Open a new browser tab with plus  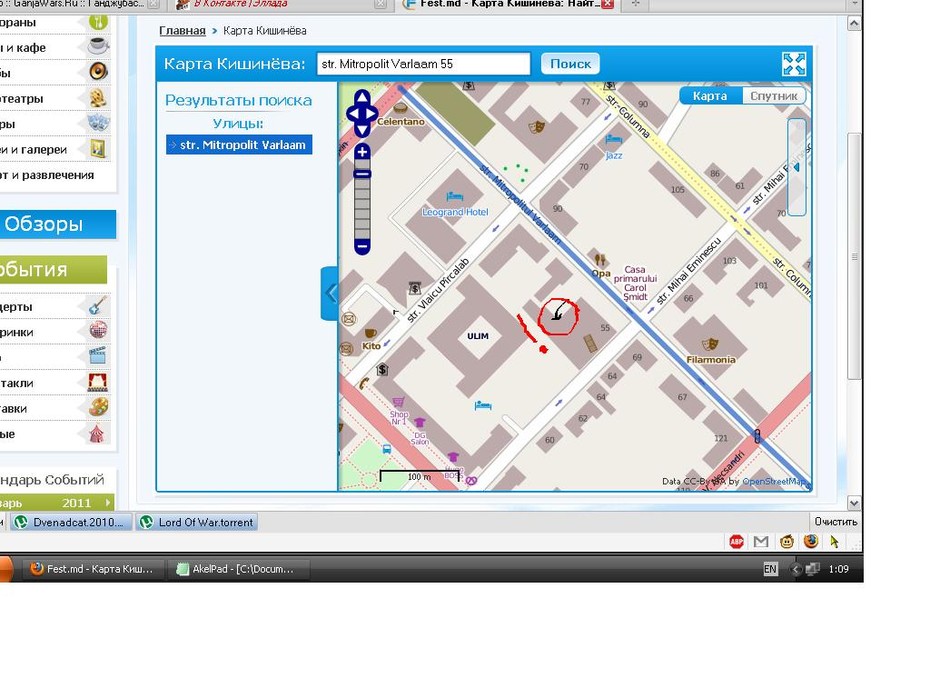tap(635, 4)
